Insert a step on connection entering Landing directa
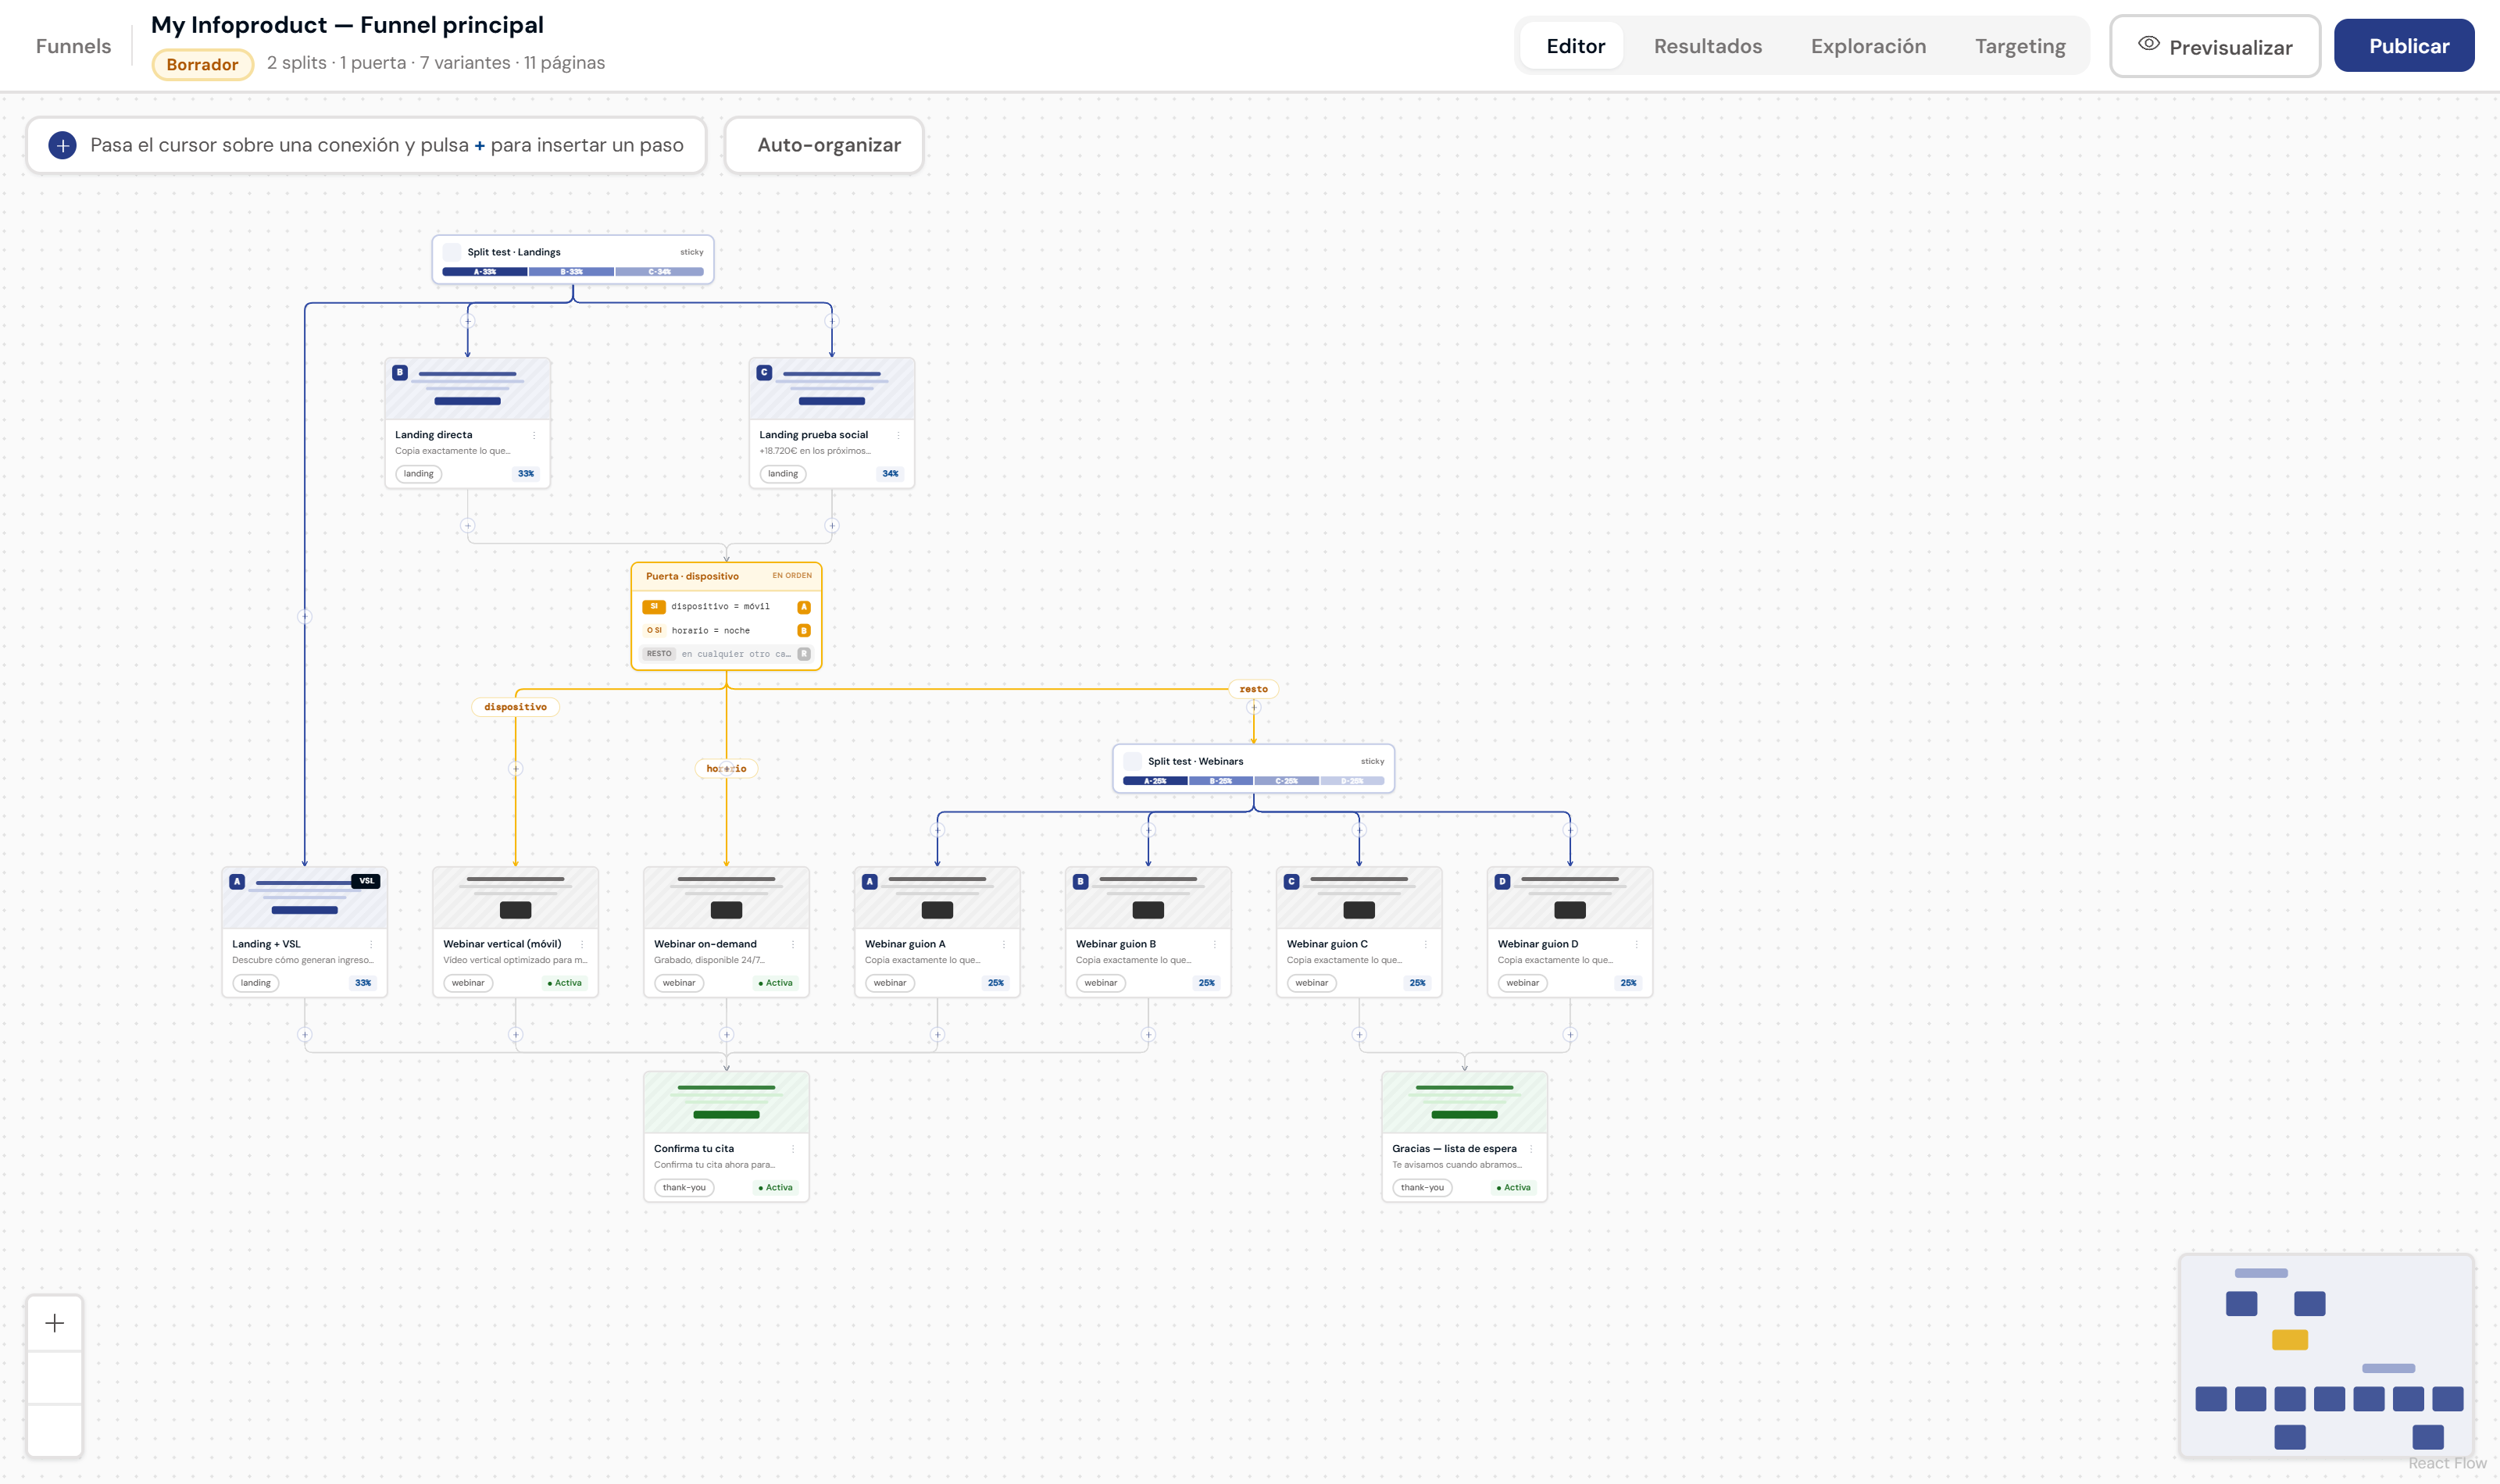Screen dimensions: 2500x1484 (x=467, y=321)
